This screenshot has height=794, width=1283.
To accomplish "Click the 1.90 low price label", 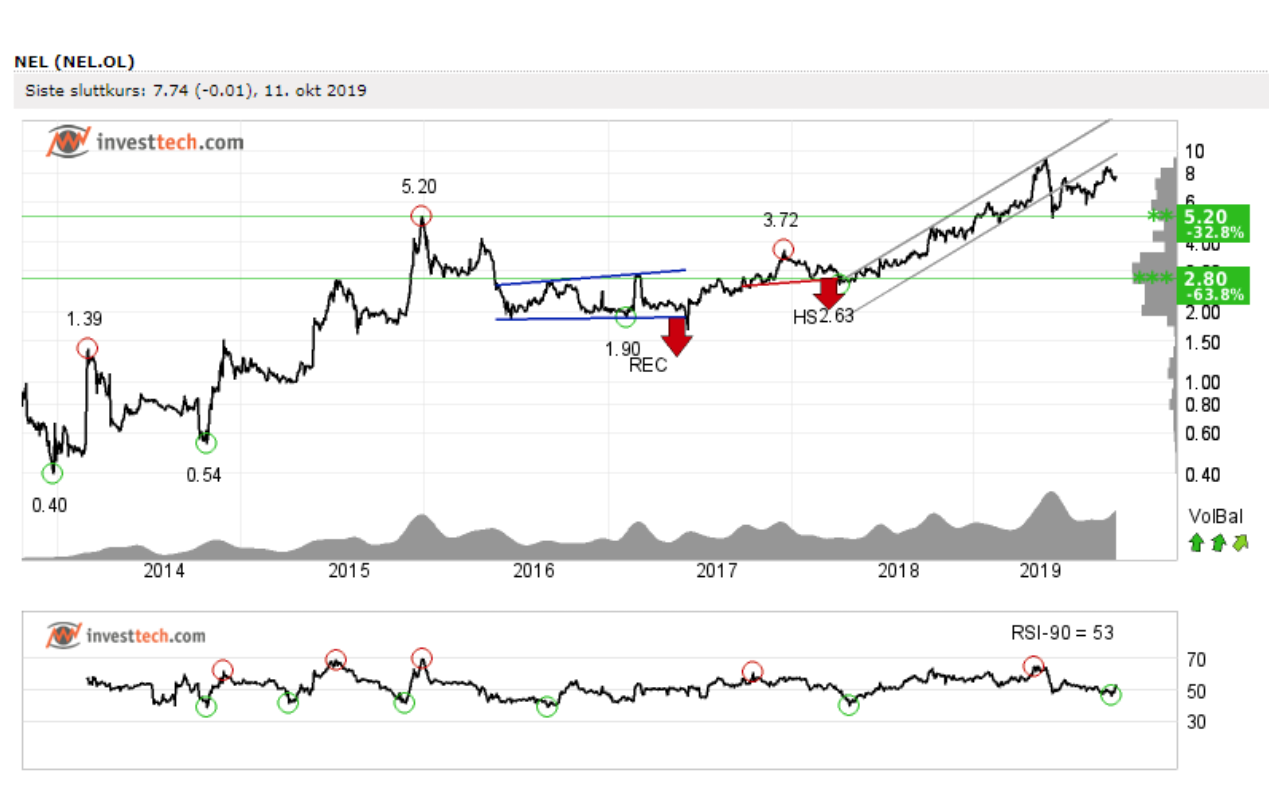I will pos(623,348).
